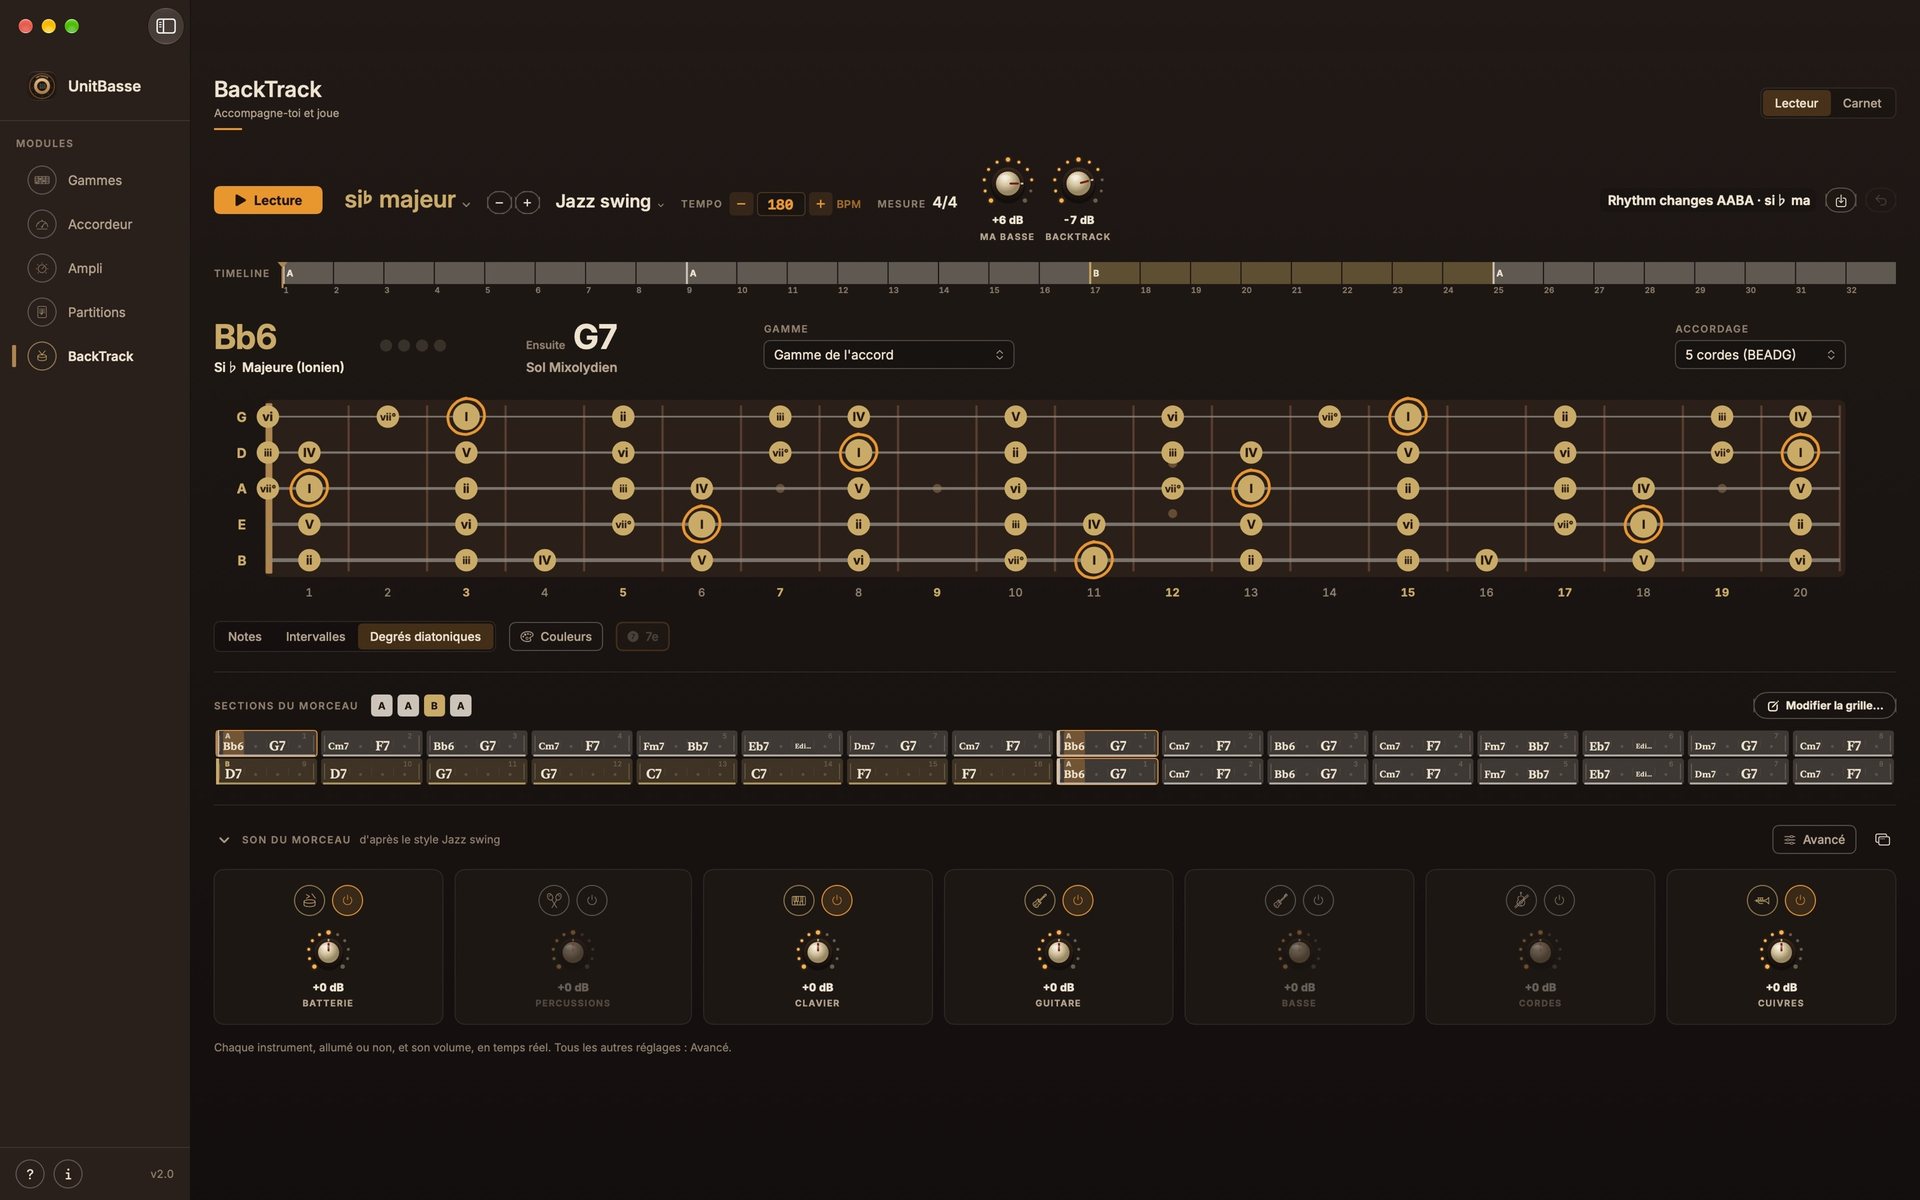
Task: Open the help question mark icon
Action: tap(30, 1174)
